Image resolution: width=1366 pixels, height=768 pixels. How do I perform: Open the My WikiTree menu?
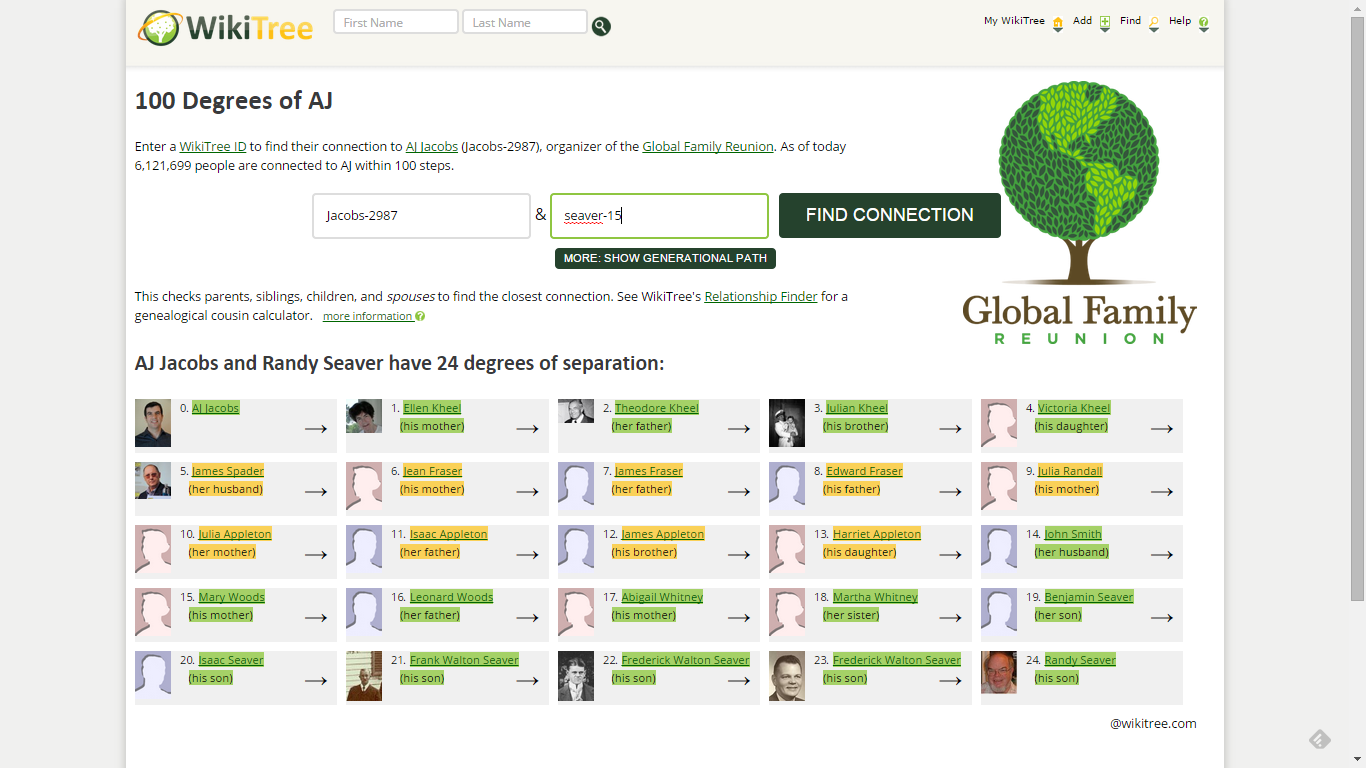pos(1024,22)
